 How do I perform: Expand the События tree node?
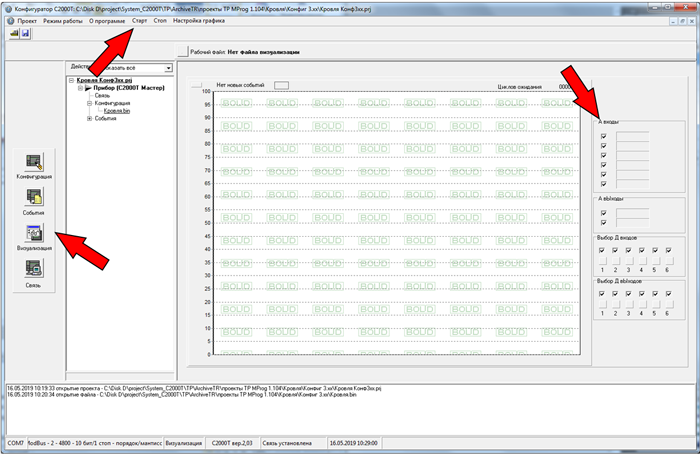click(88, 118)
